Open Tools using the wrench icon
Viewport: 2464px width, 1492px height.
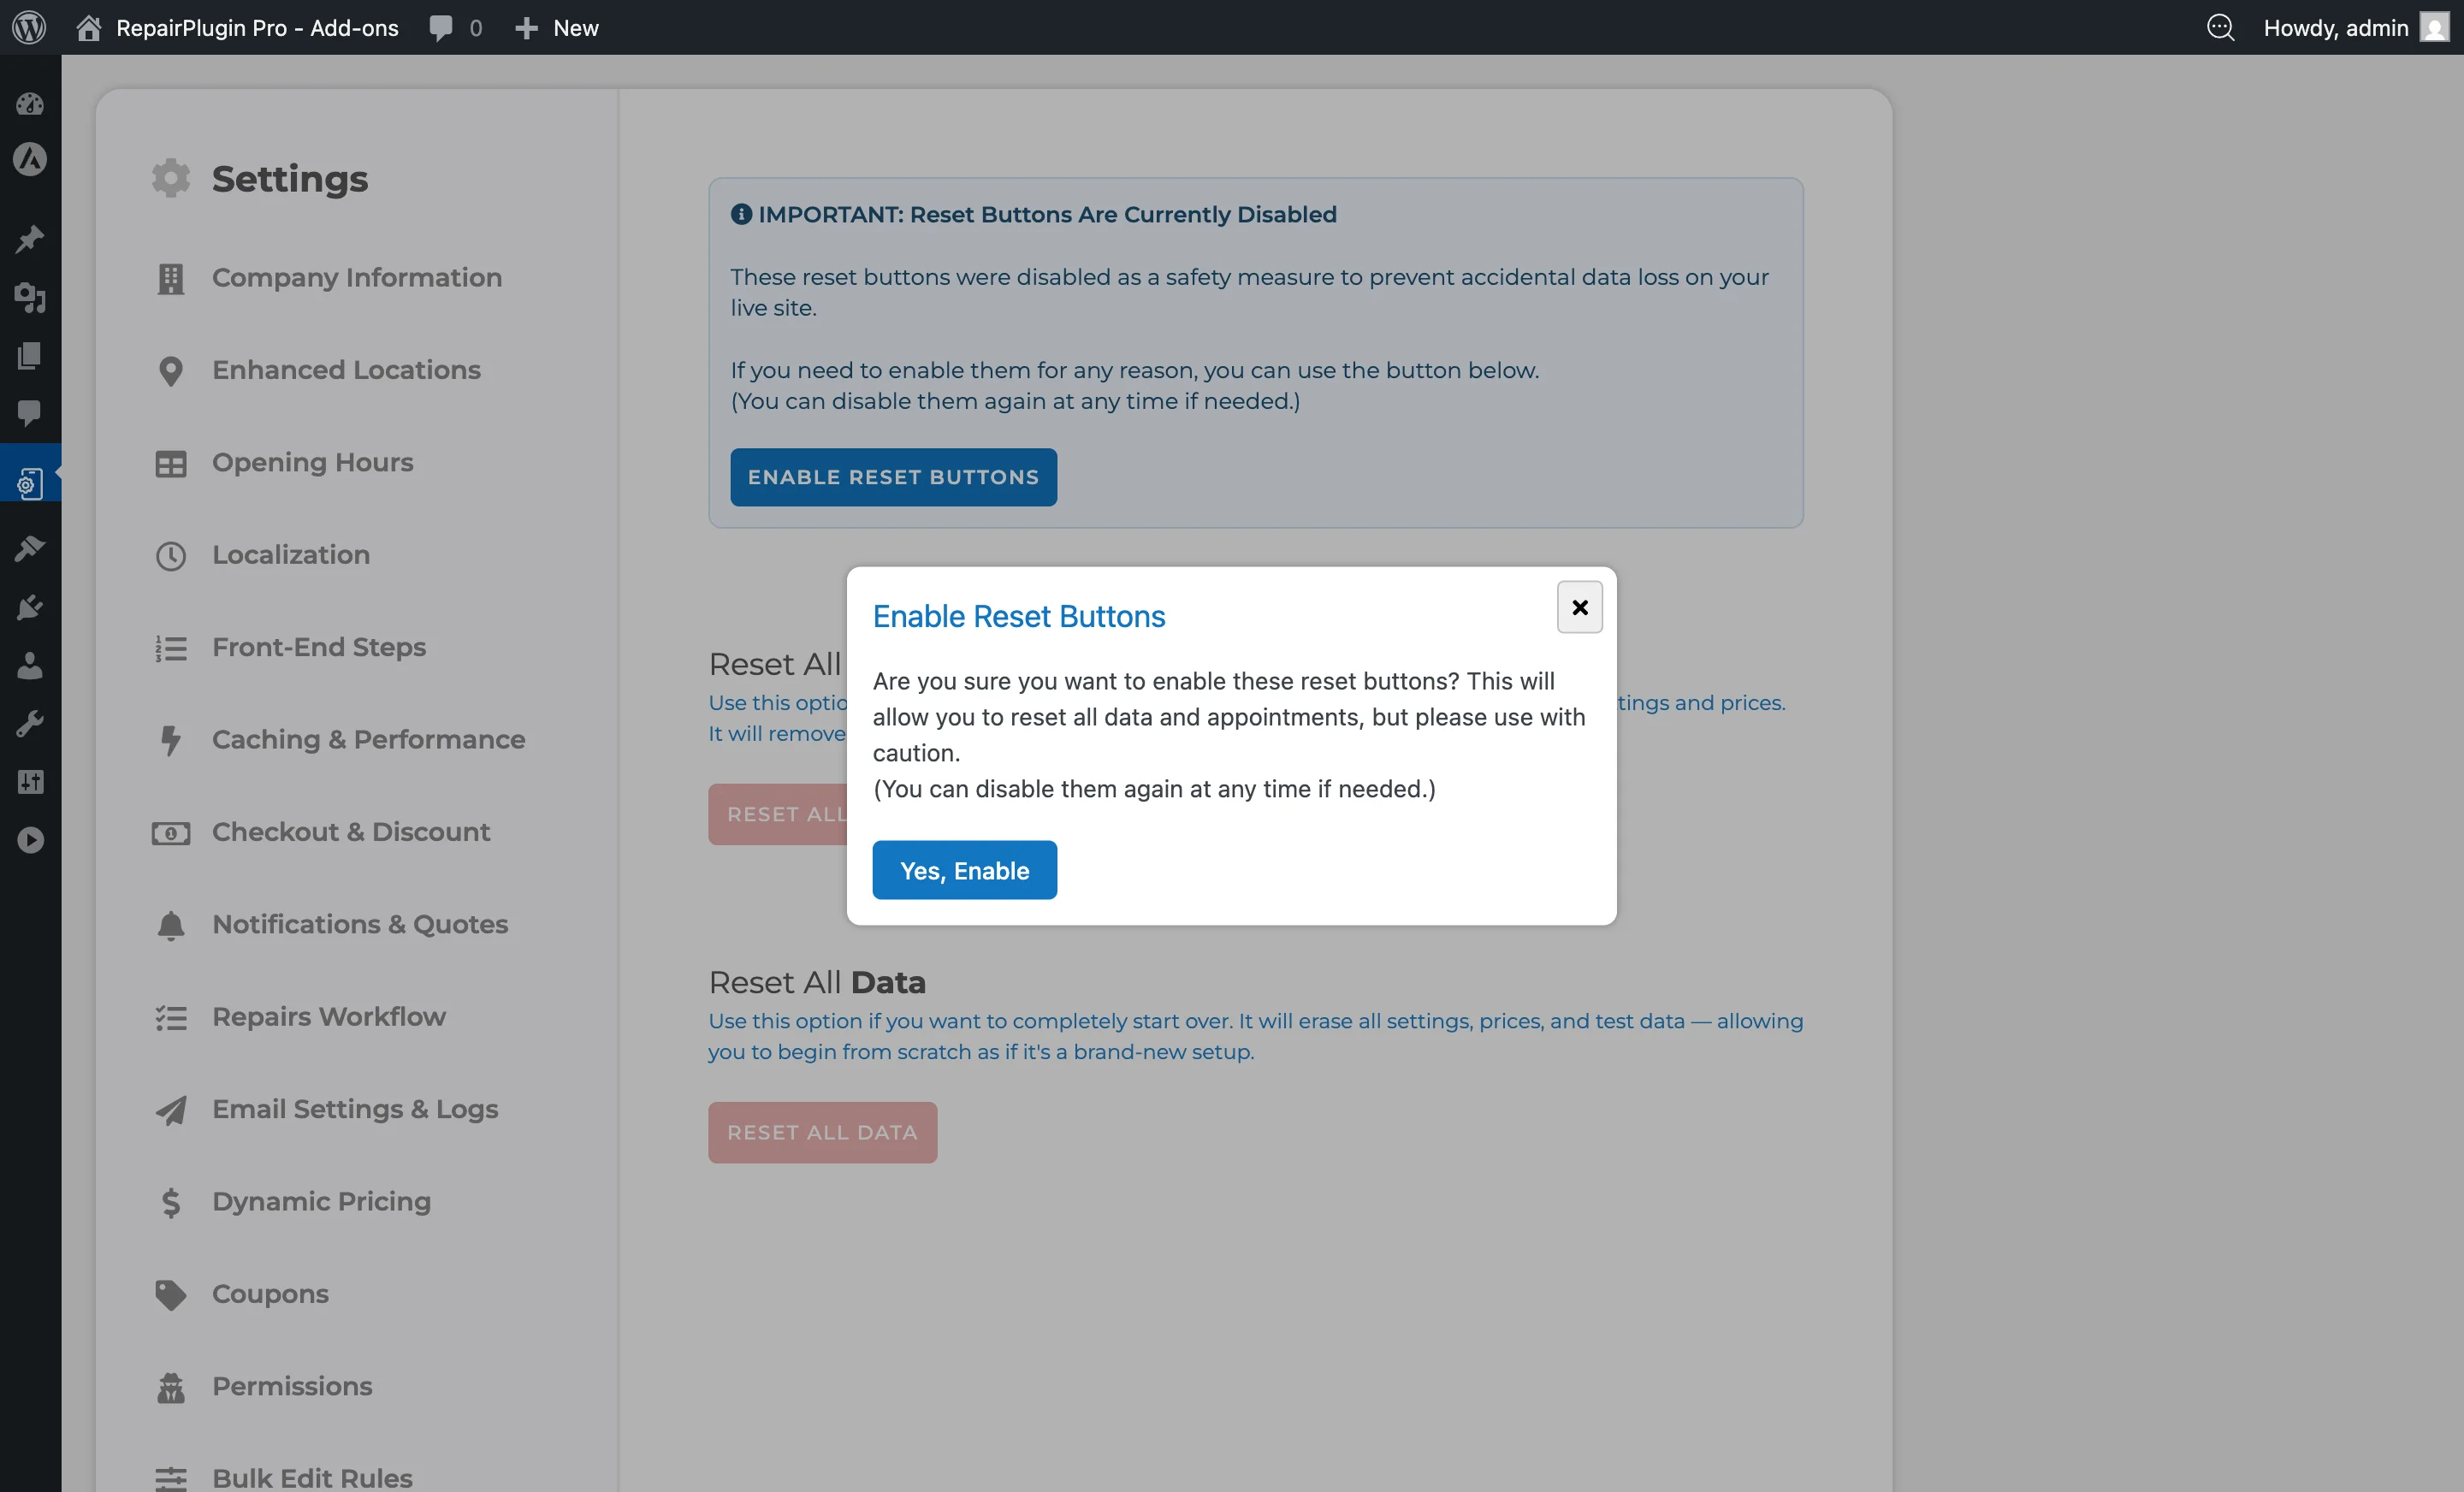tap(30, 724)
